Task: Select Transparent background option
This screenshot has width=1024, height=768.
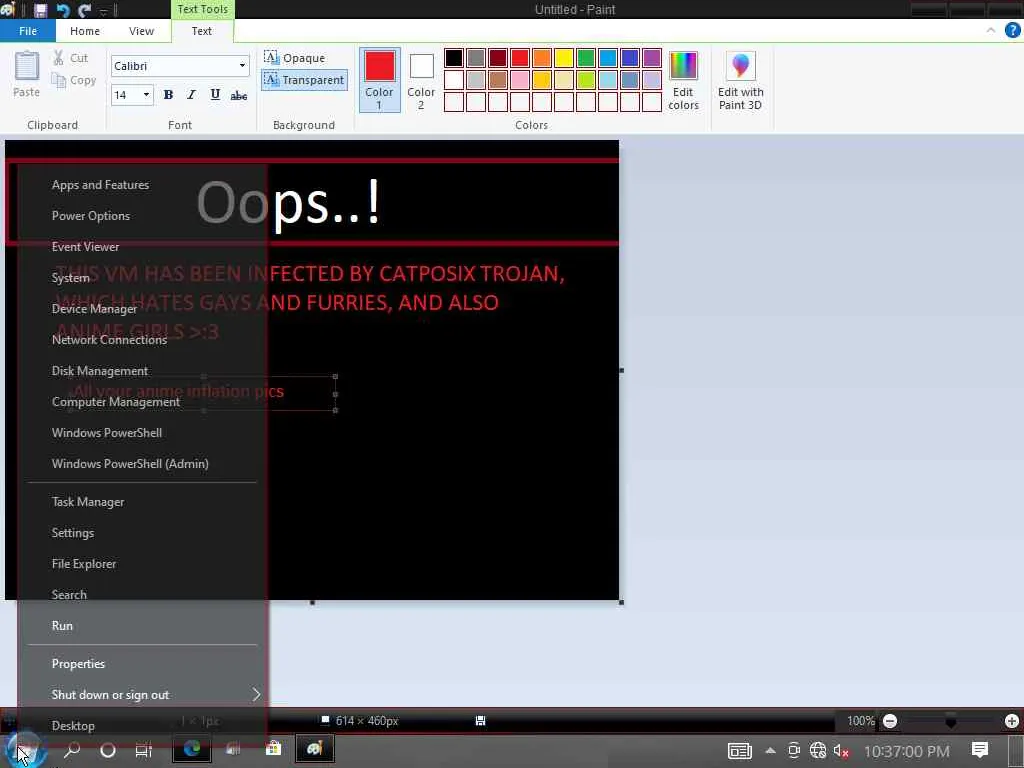Action: click(x=304, y=80)
